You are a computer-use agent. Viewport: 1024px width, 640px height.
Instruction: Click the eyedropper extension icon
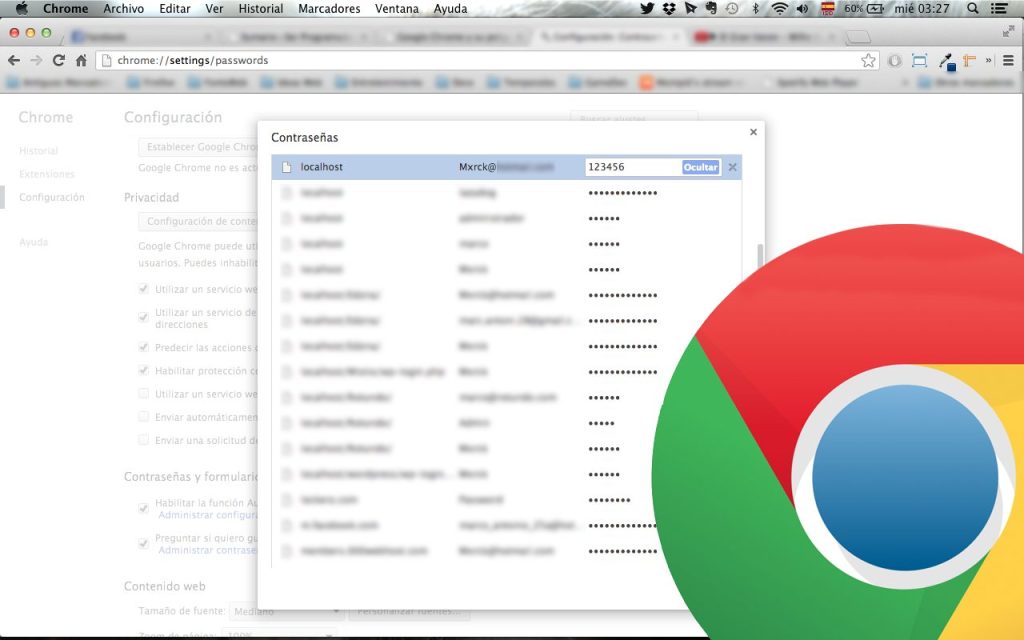946,60
